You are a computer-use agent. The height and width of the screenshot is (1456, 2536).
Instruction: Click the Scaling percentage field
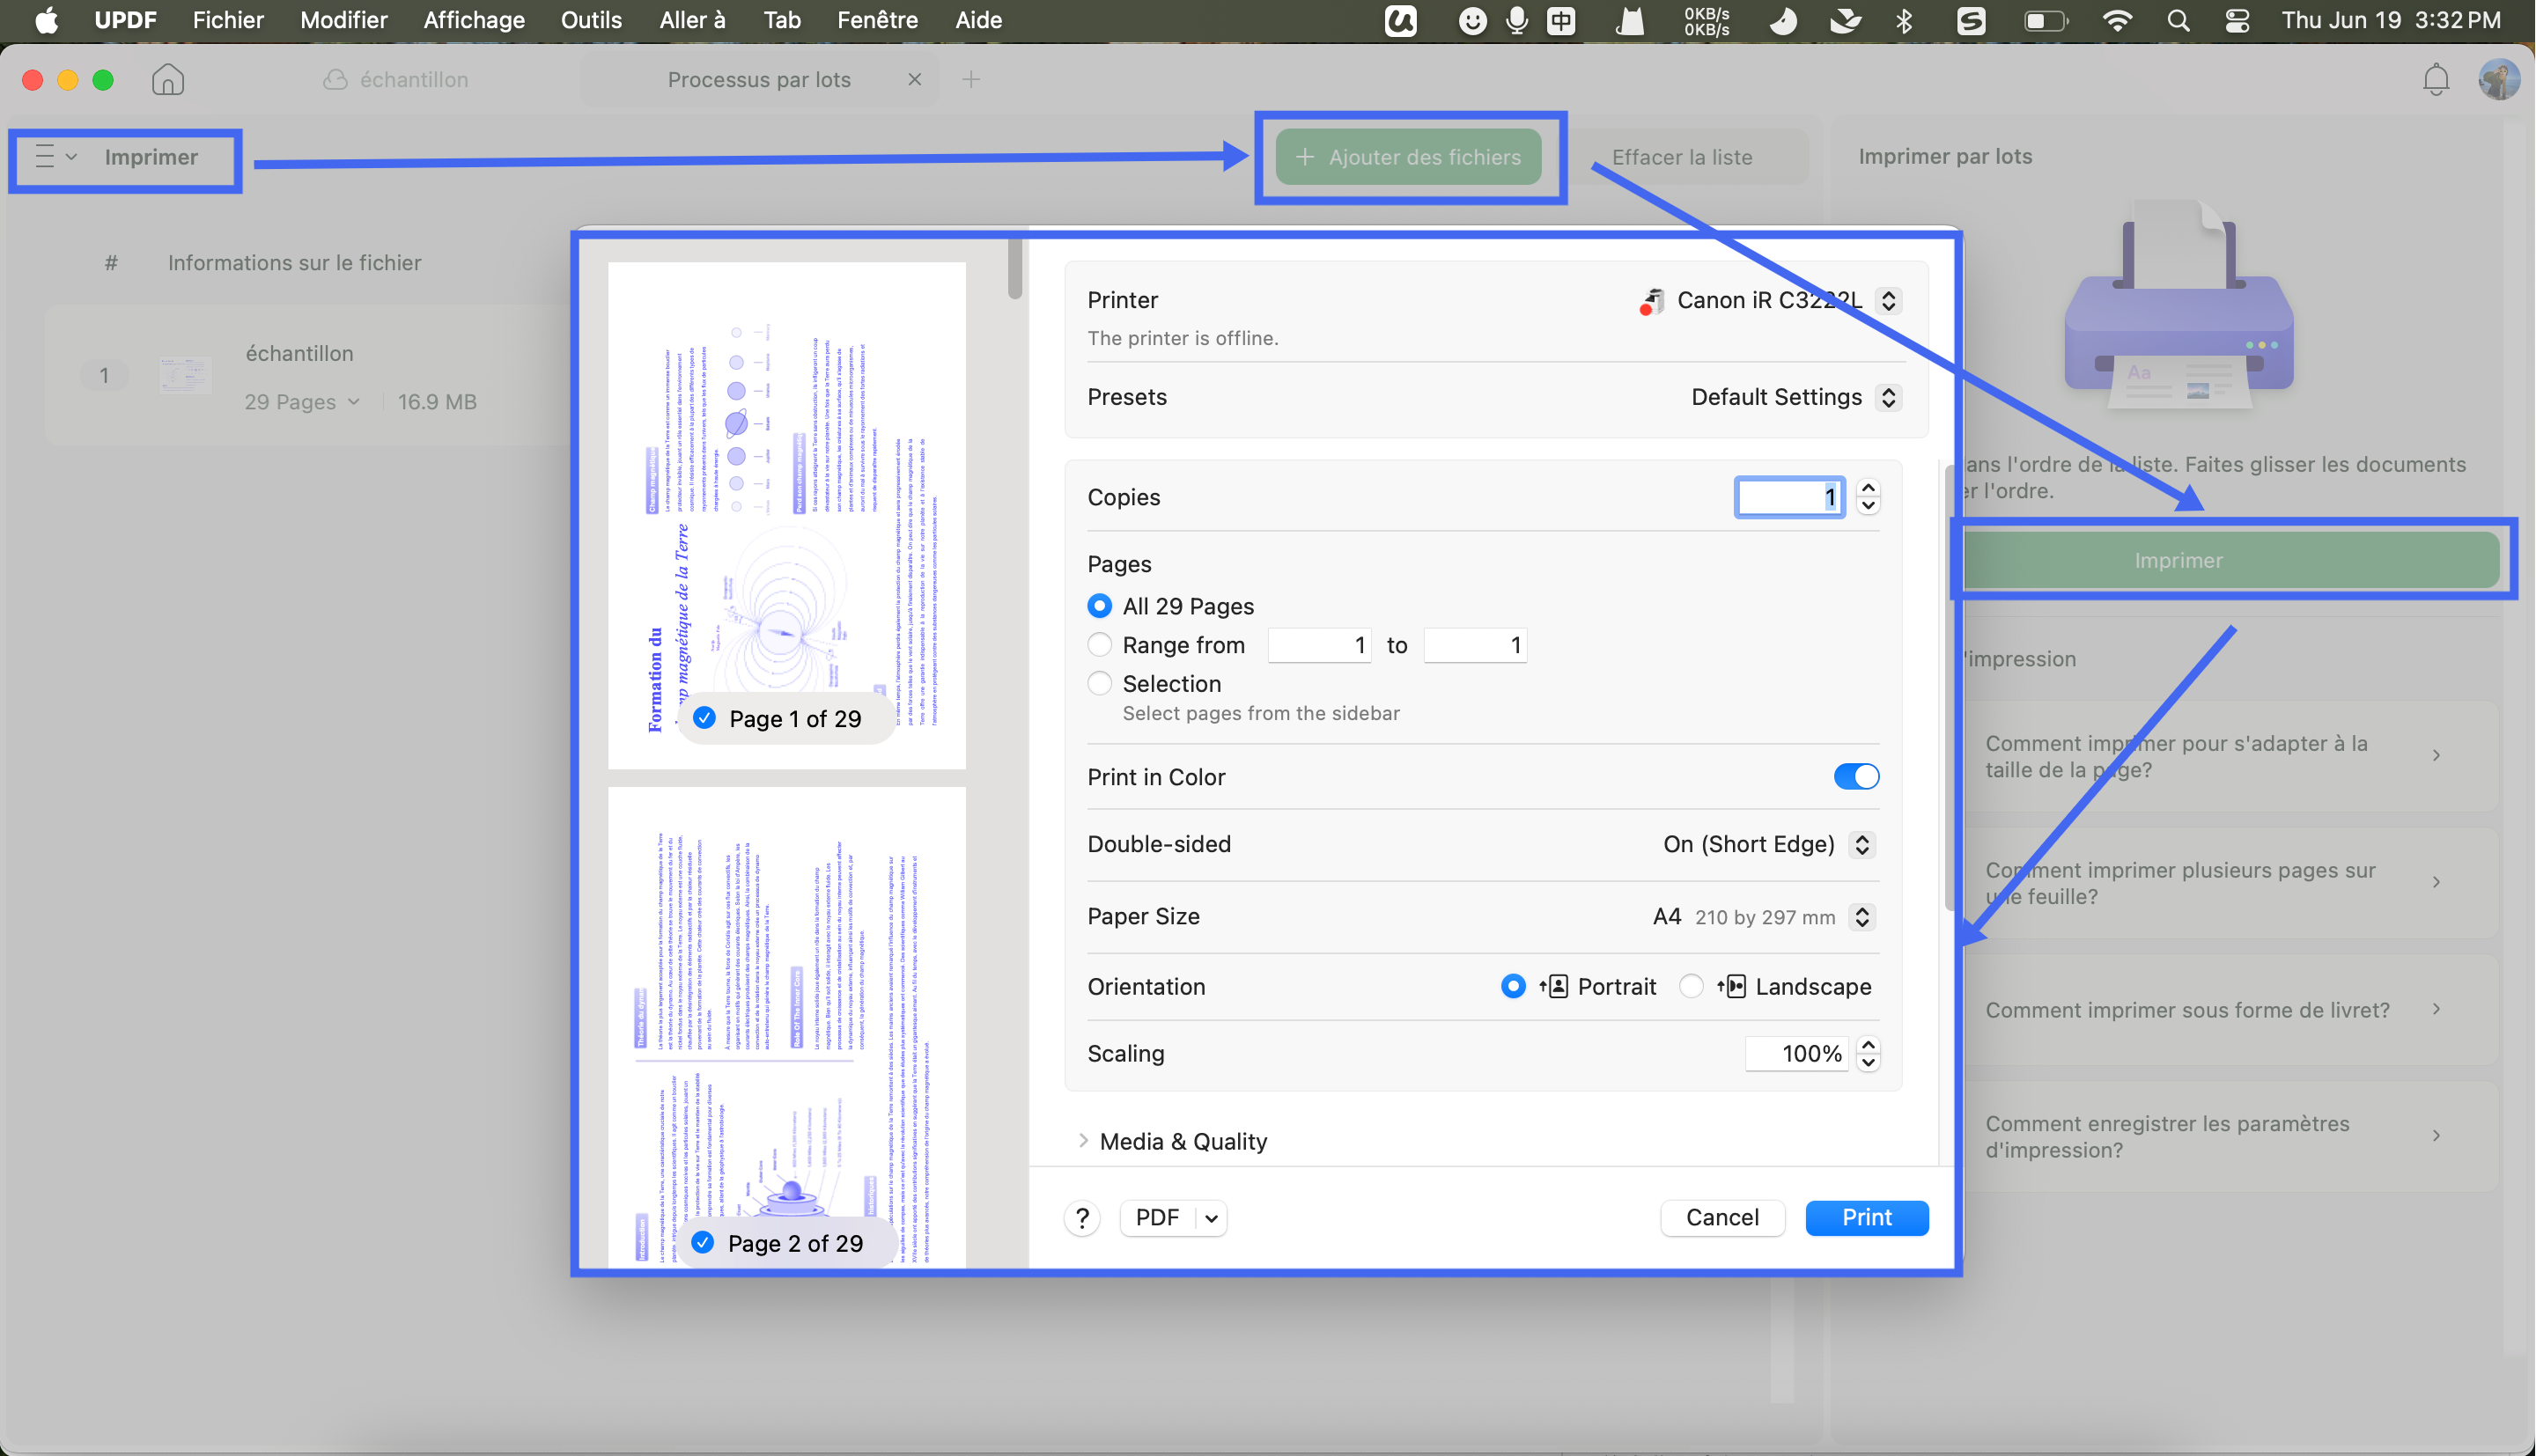(1797, 1053)
